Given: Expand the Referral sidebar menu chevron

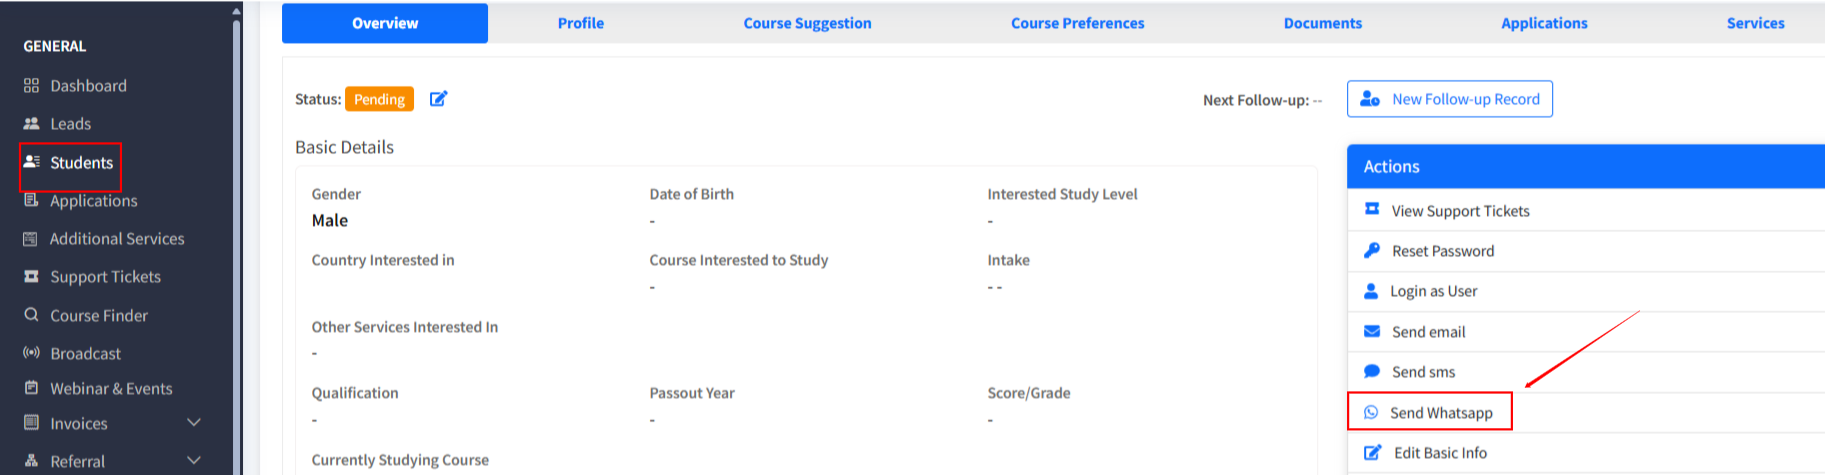Looking at the screenshot, I should coord(194,461).
